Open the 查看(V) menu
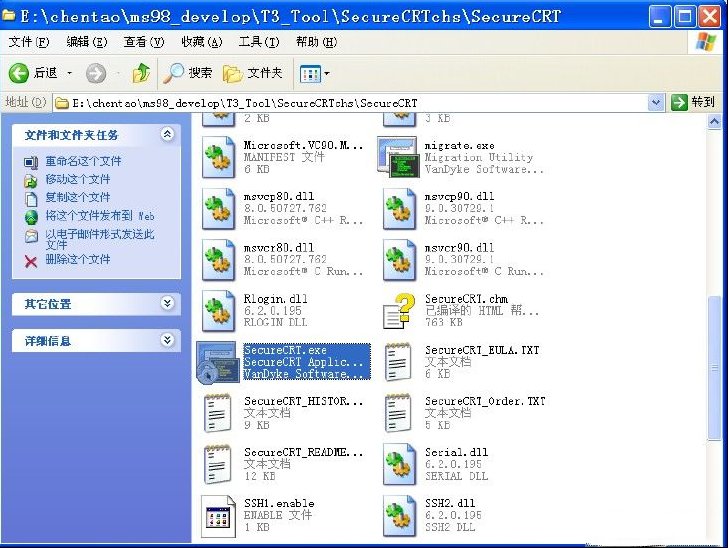Screen dimensions: 728x548 tap(144, 42)
